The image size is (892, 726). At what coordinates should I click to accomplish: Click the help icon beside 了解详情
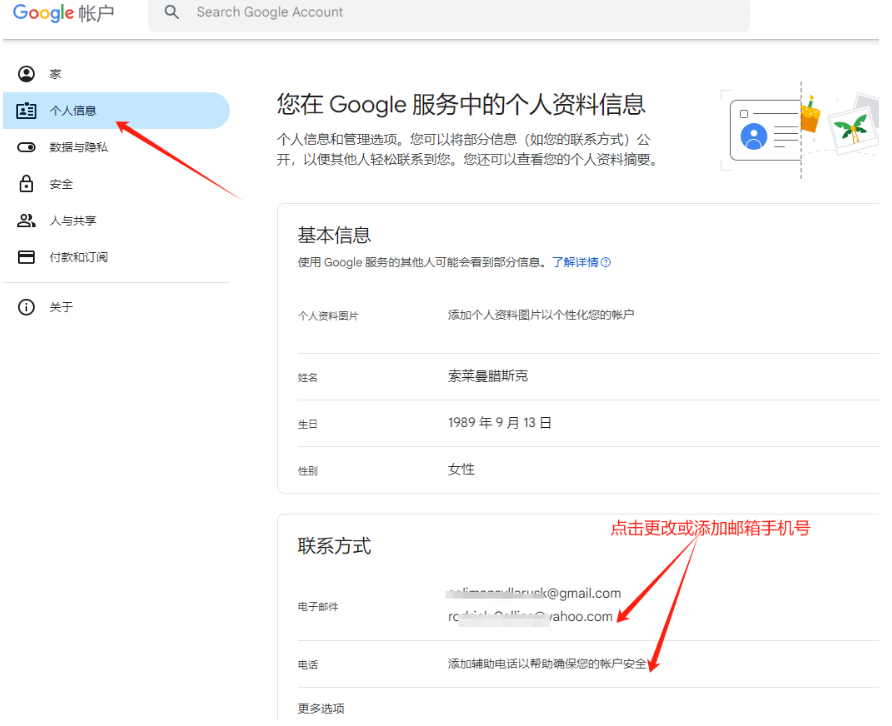606,262
